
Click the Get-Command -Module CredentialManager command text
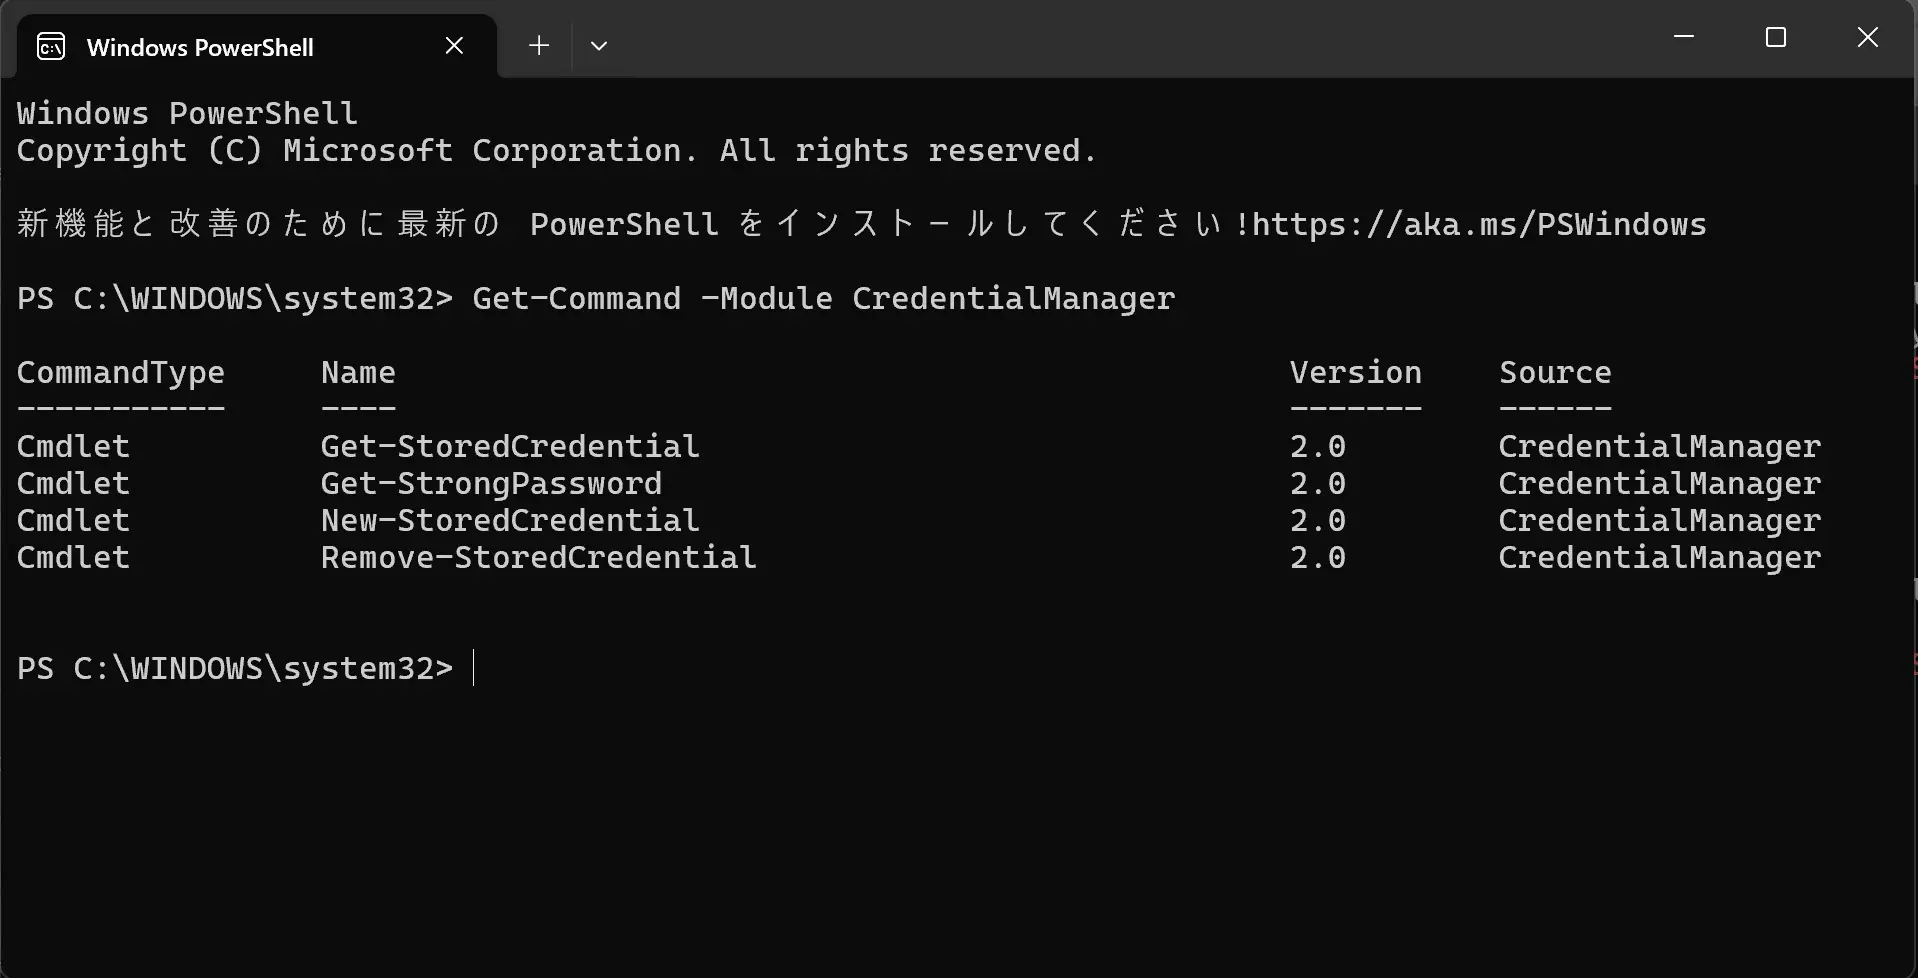(x=823, y=298)
